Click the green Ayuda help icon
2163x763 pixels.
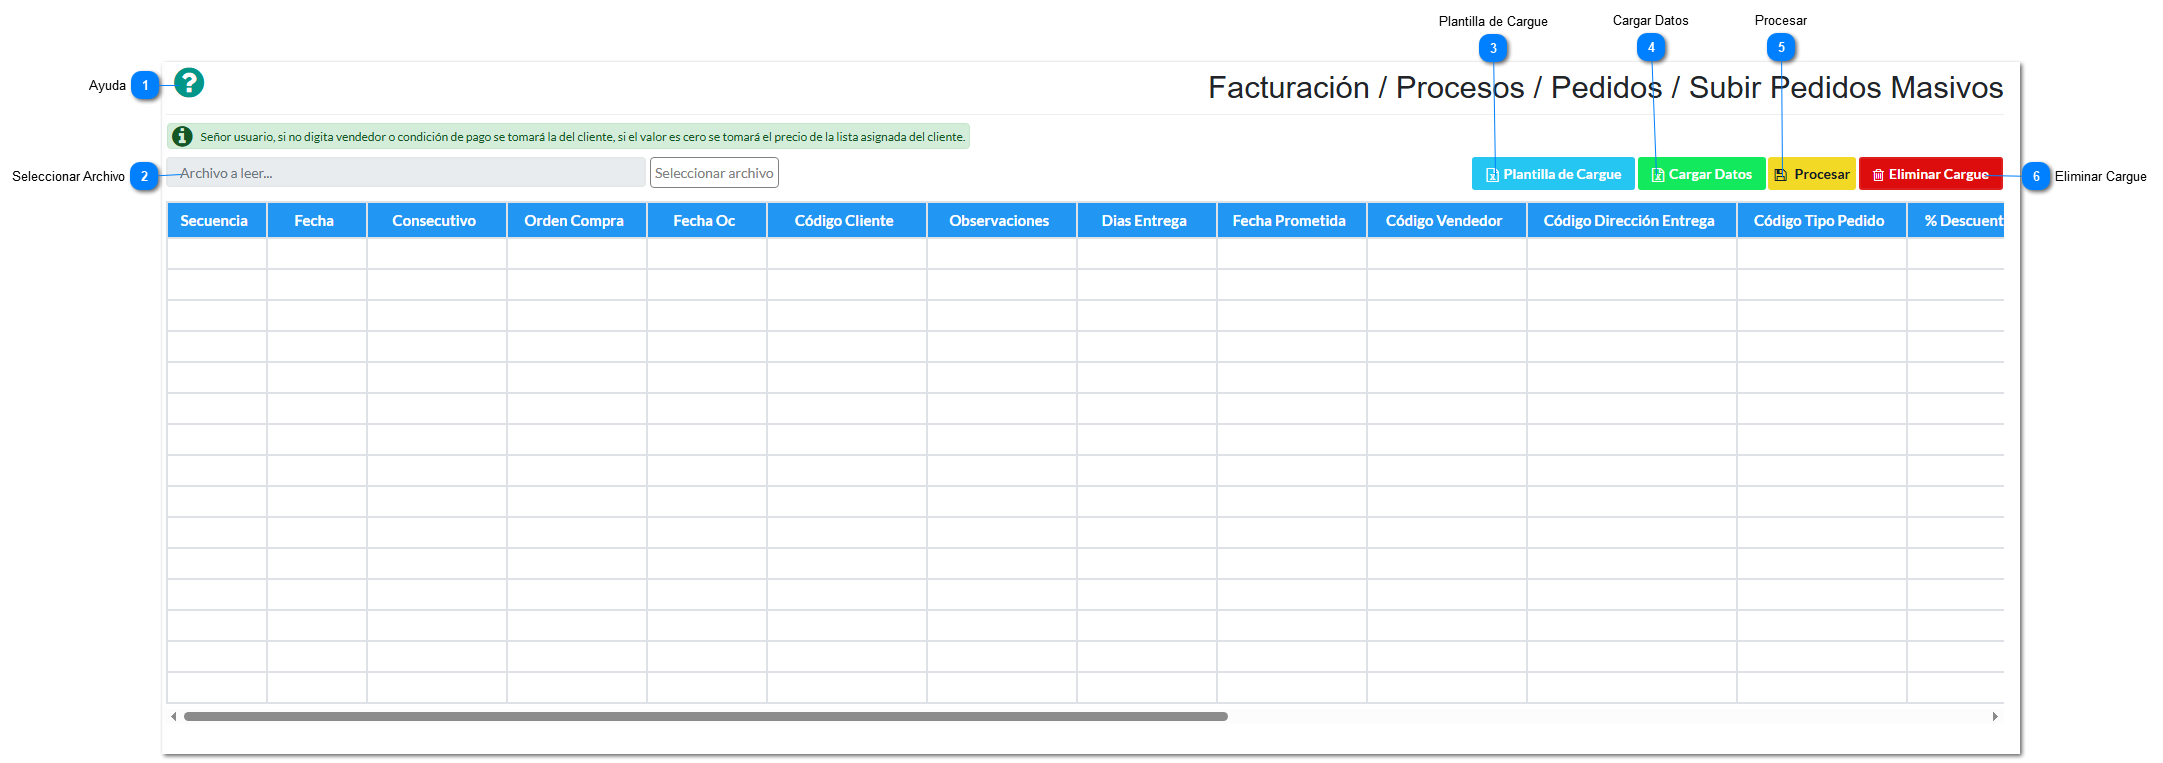tap(189, 83)
